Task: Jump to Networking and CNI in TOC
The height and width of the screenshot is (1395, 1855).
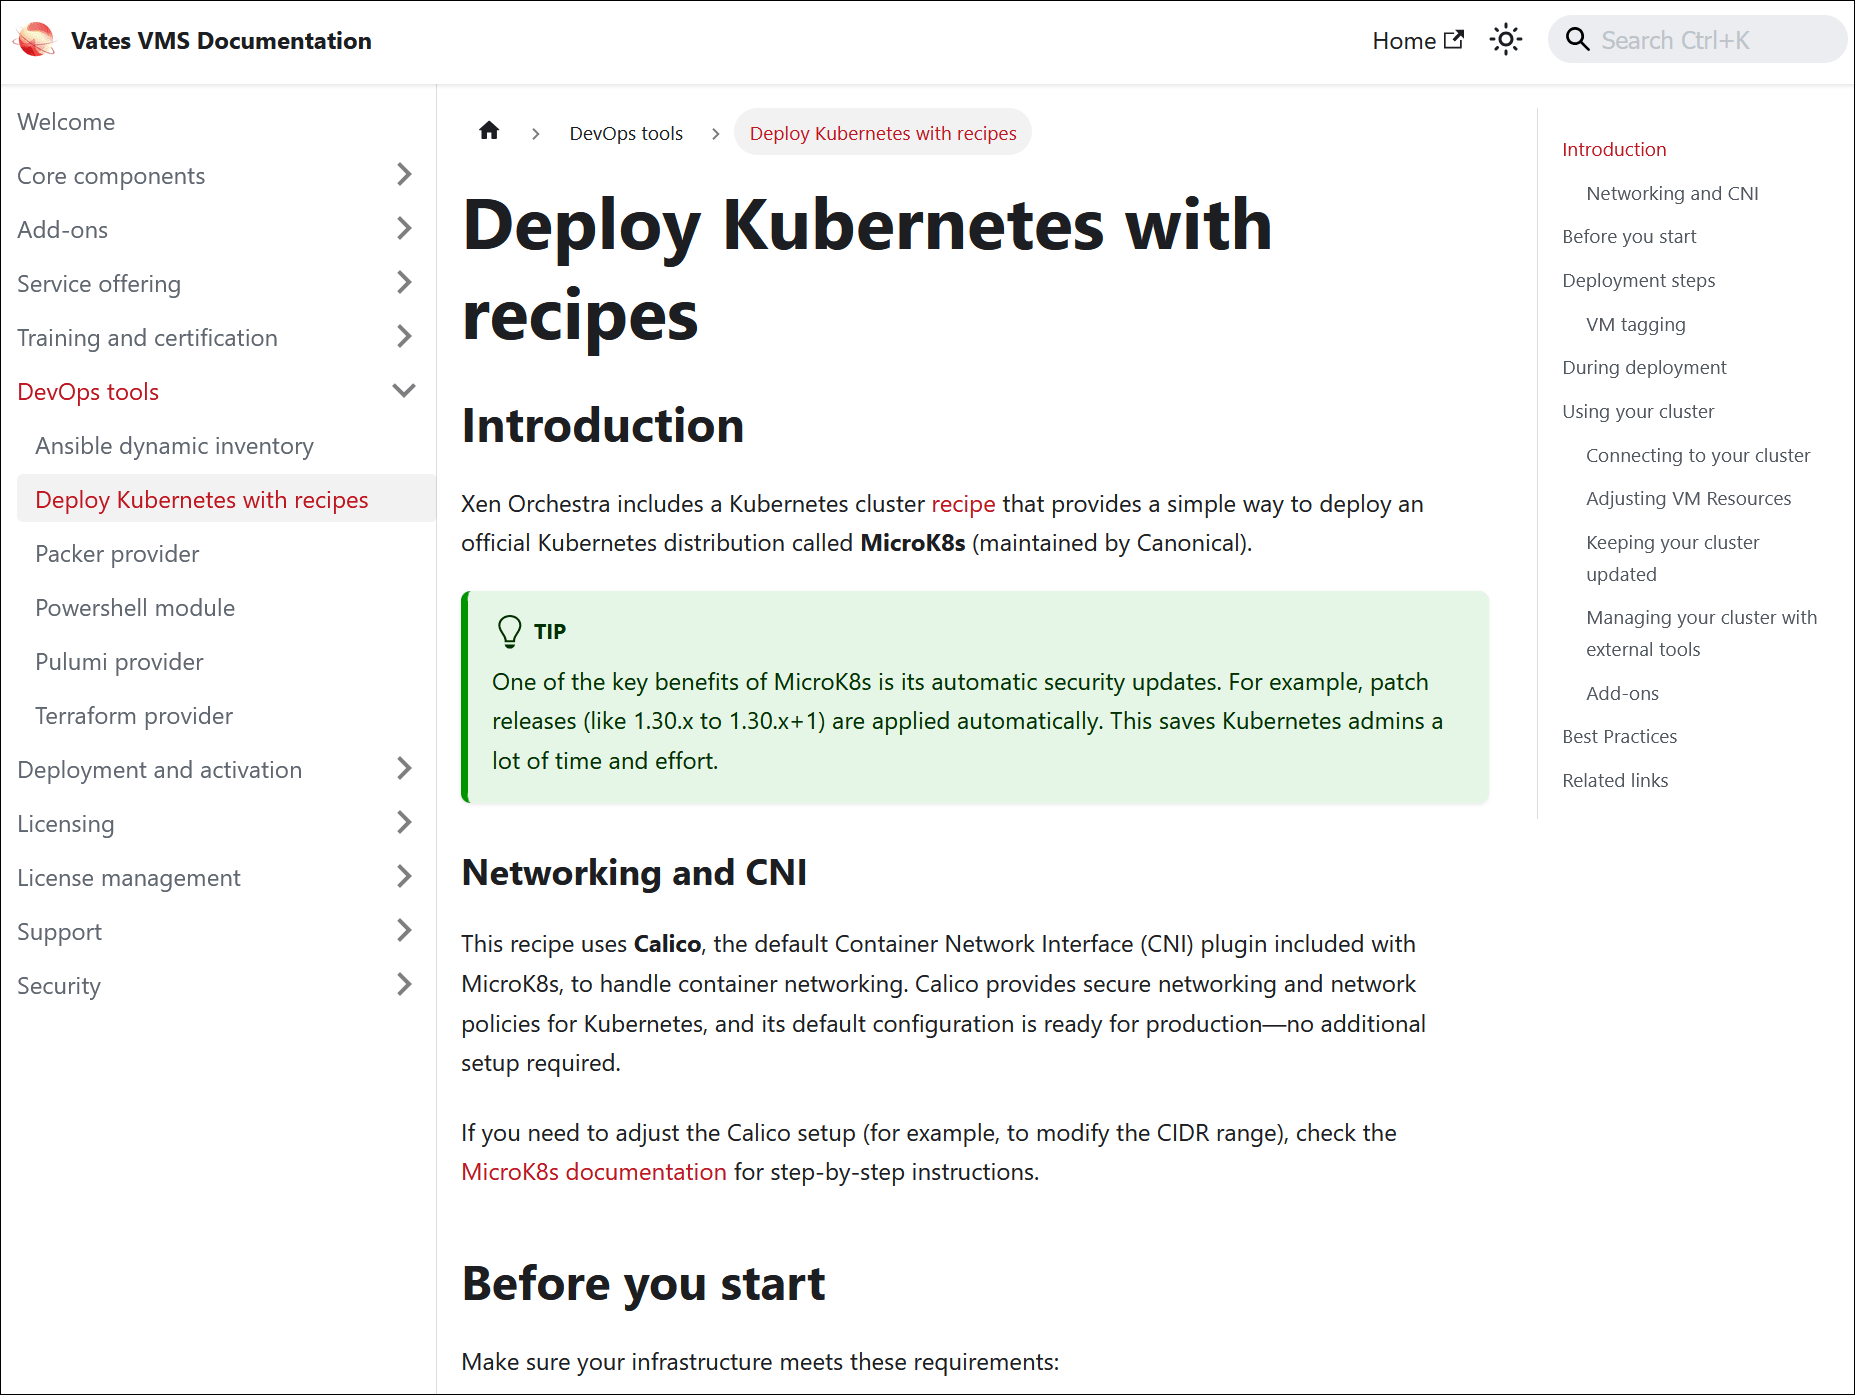Action: tap(1672, 193)
